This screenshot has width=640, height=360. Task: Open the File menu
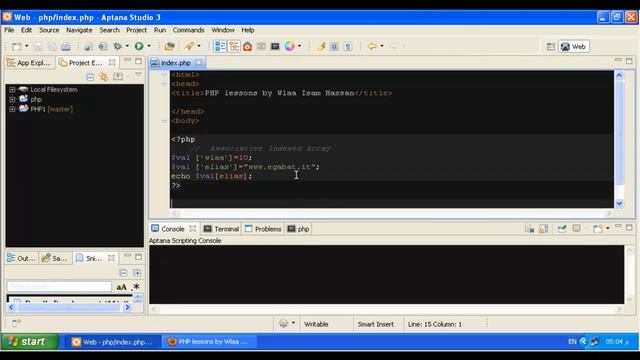click(9, 30)
